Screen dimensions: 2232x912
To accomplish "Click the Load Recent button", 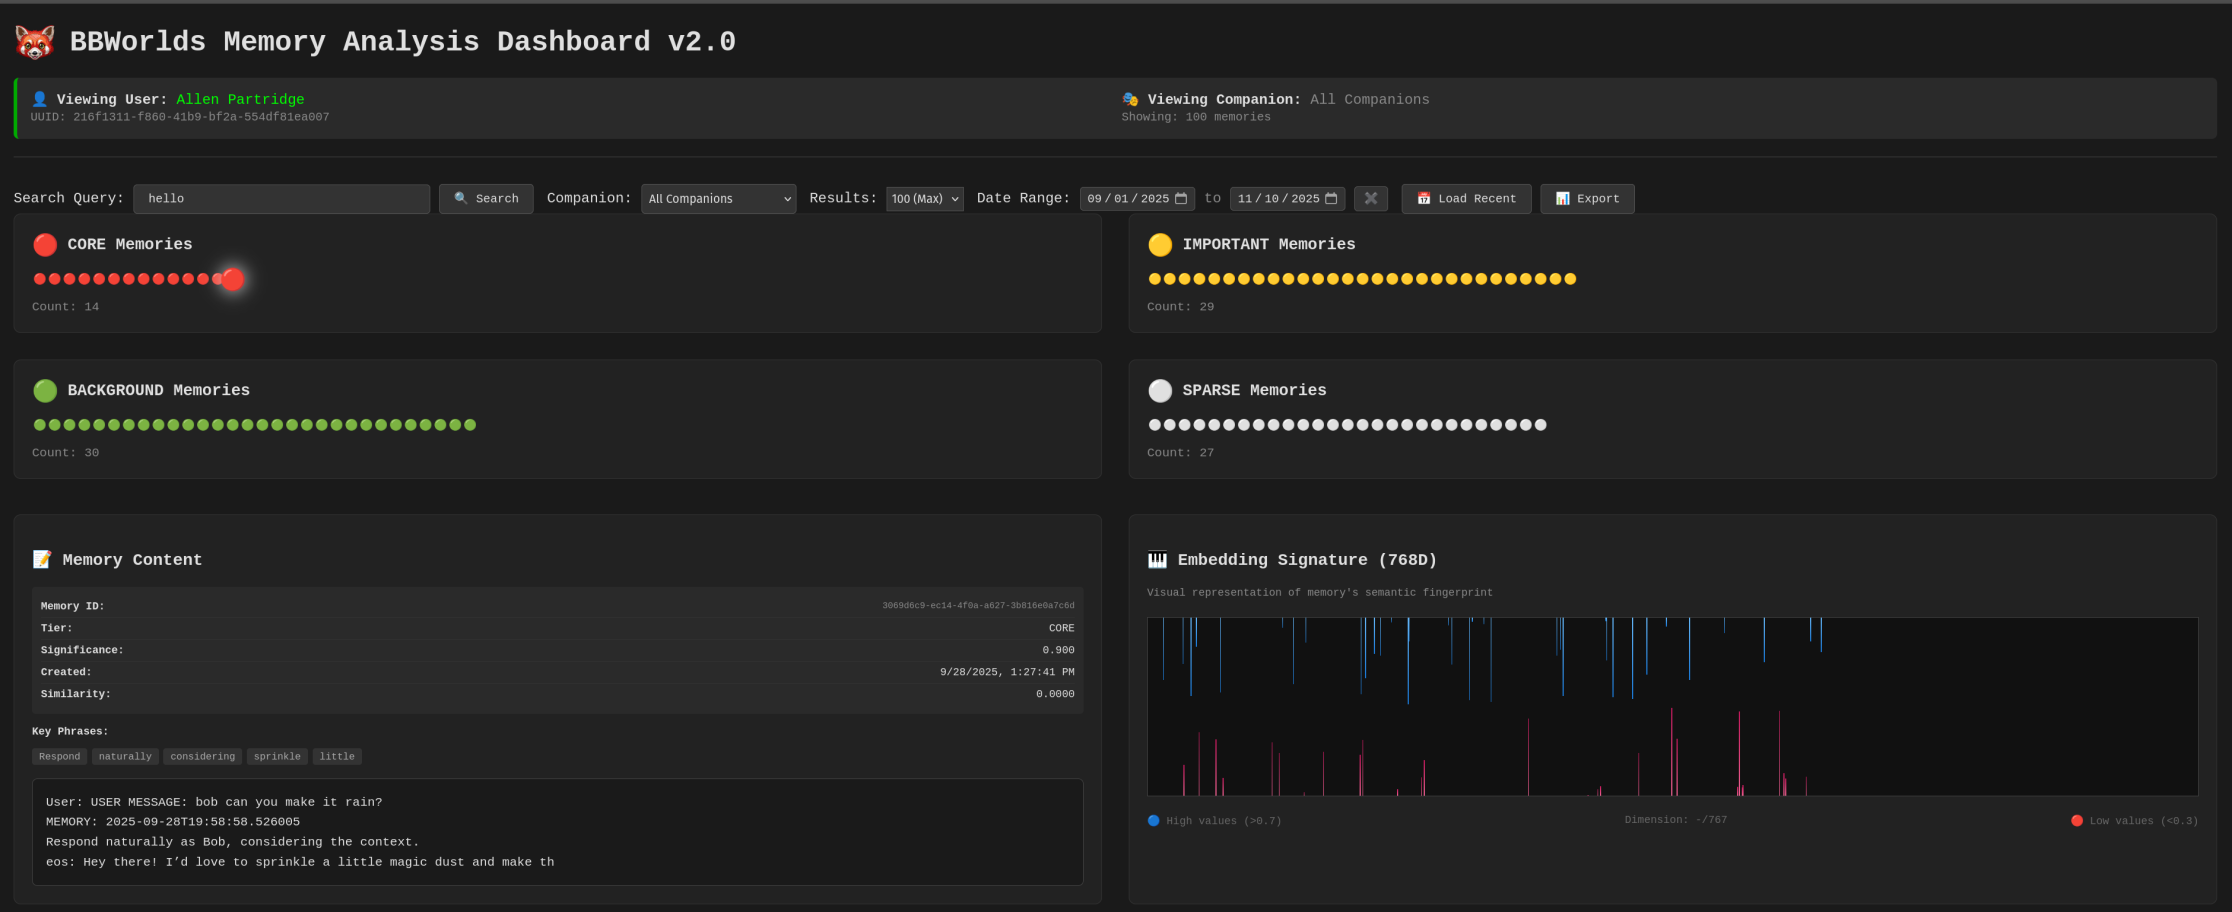I will (1465, 199).
